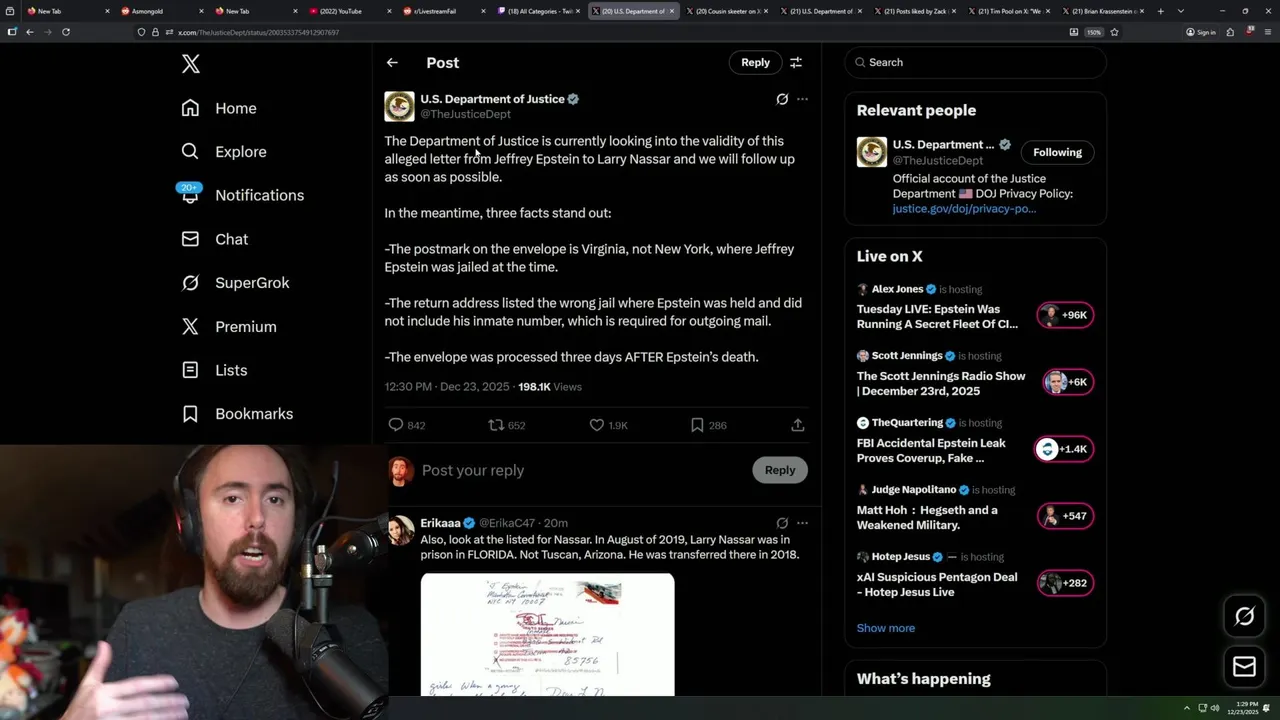1280x720 pixels.
Task: Switch to the Tim Pool on X tab
Action: 1008,11
